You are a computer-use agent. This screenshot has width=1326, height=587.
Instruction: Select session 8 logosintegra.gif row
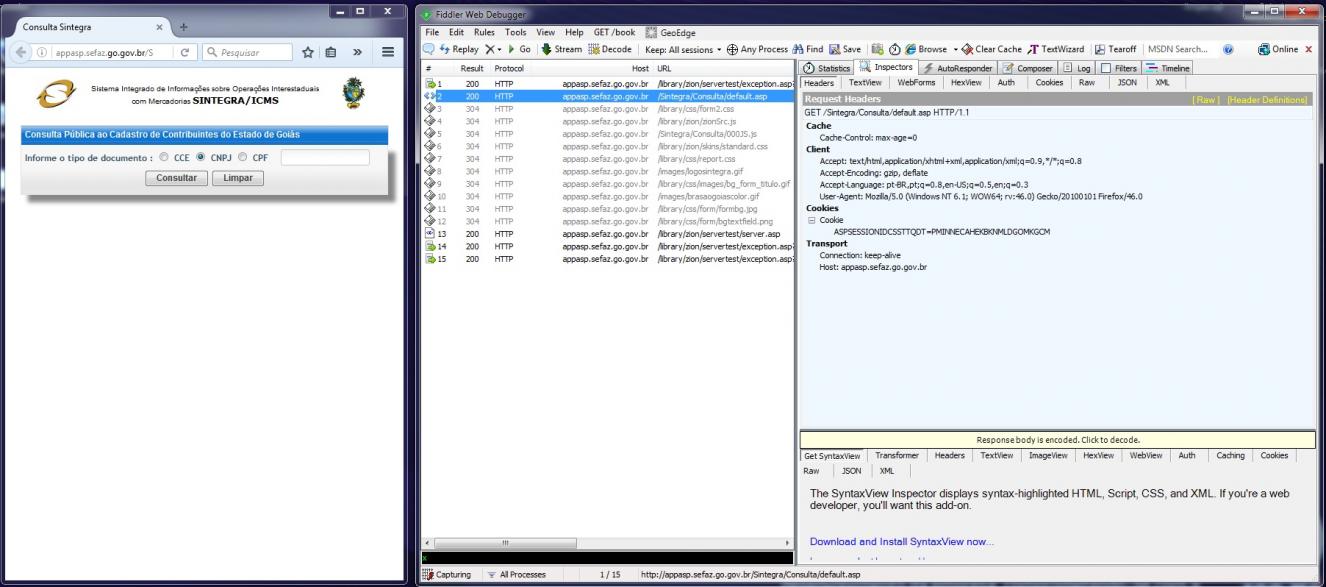pyautogui.click(x=610, y=171)
